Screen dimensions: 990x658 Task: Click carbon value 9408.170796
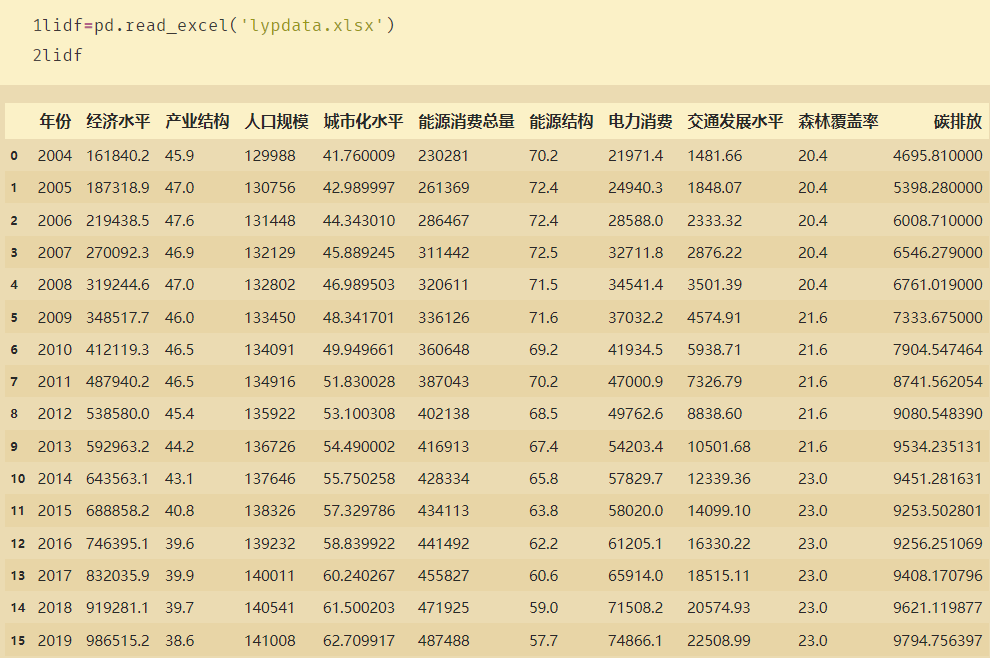click(938, 576)
